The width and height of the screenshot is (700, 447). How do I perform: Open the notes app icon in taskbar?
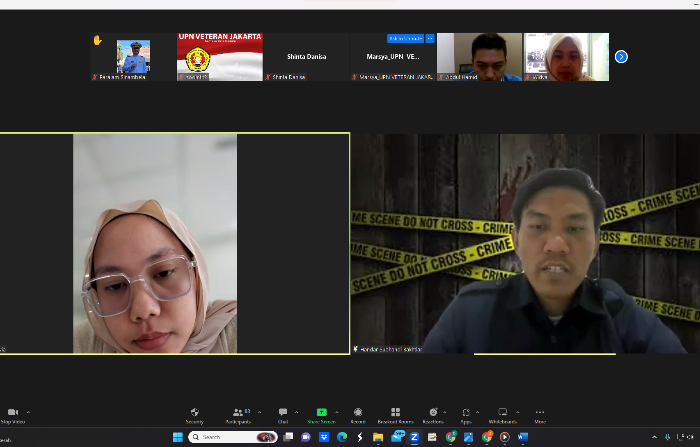coord(432,437)
